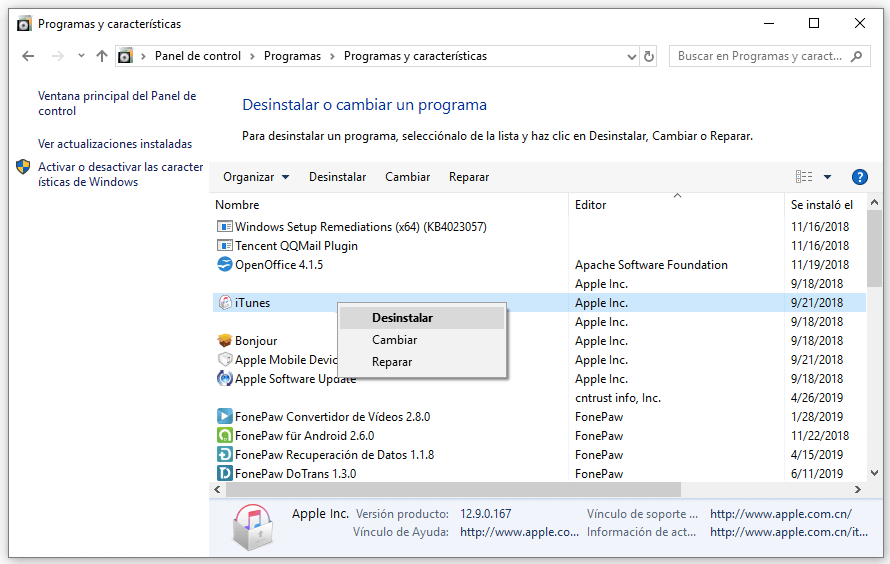Click support link http://www.apple.com.cn/
This screenshot has width=890, height=564.
780,514
